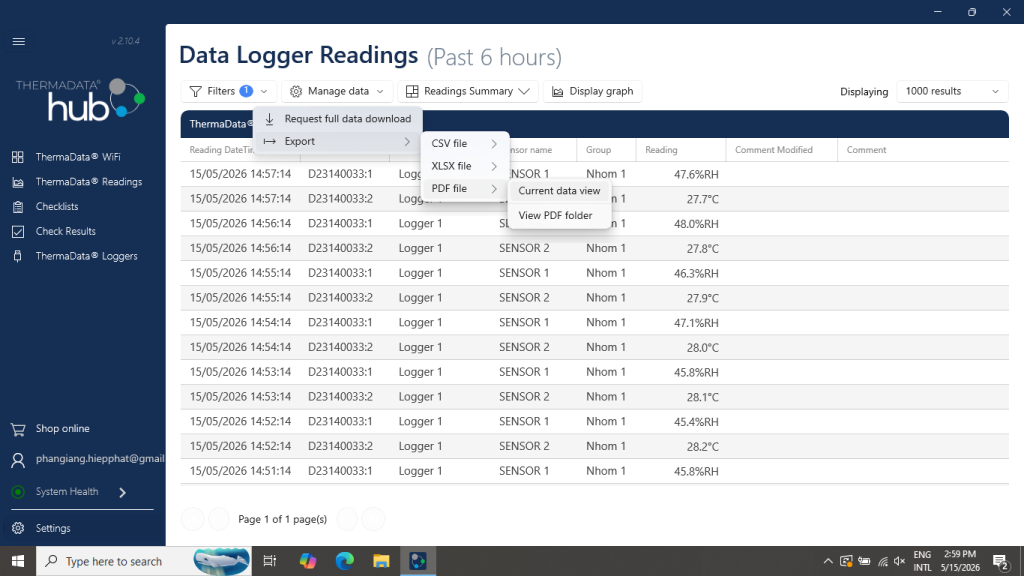Click the ThermaData Loggers device icon

tap(18, 256)
